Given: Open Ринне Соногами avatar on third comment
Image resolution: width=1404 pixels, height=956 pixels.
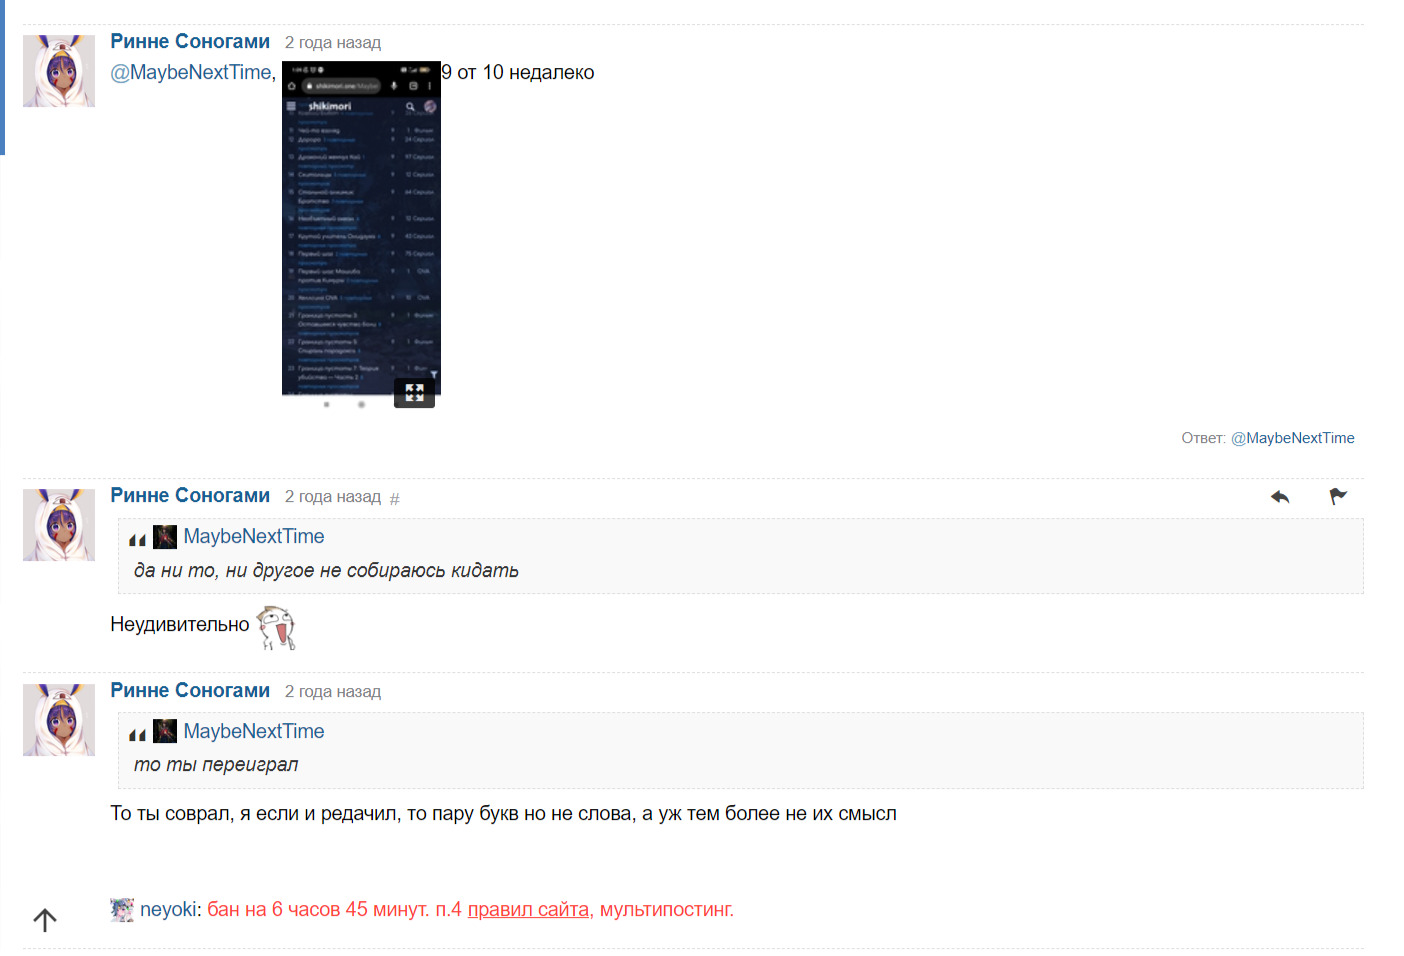Looking at the screenshot, I should pos(59,720).
